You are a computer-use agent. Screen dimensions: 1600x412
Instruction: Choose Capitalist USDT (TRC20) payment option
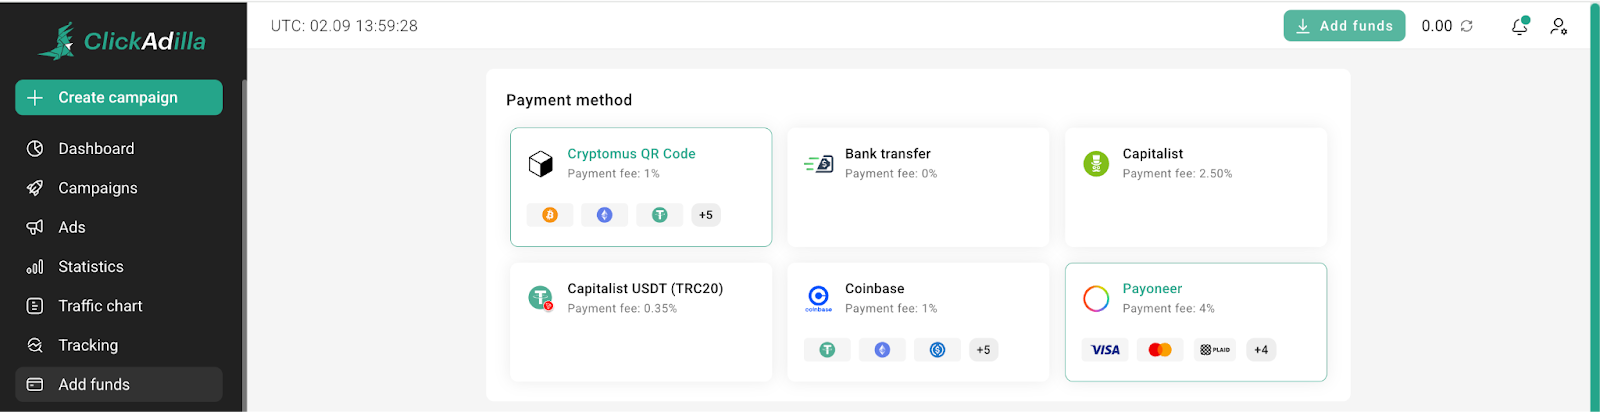(641, 321)
